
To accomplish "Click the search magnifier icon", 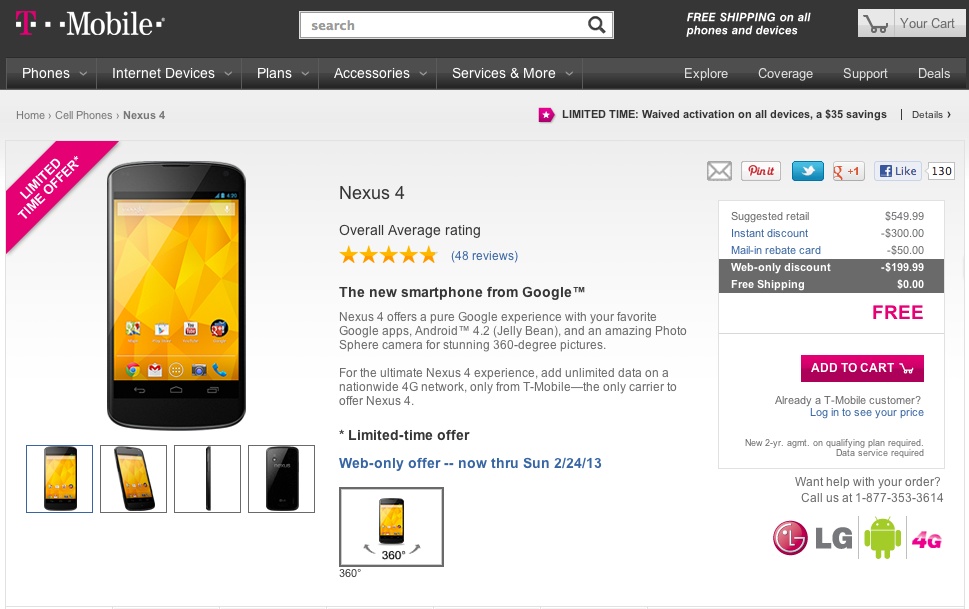I will 596,25.
